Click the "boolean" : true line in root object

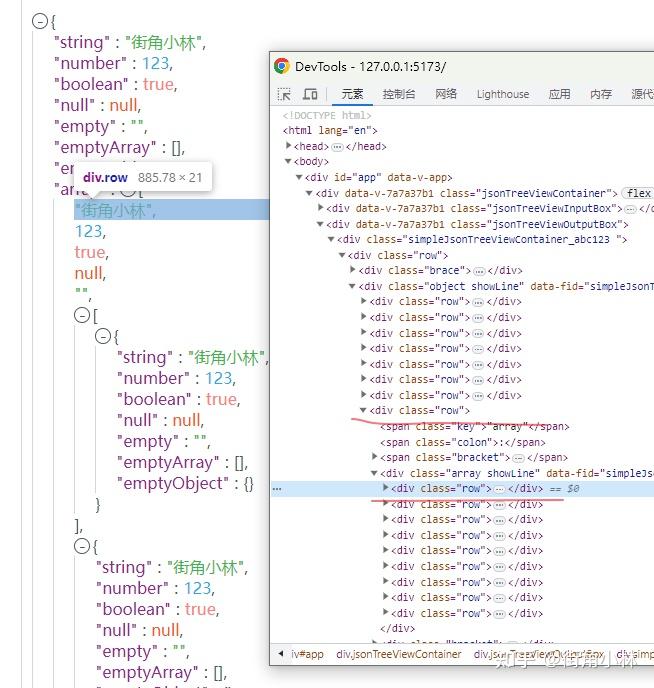(116, 85)
